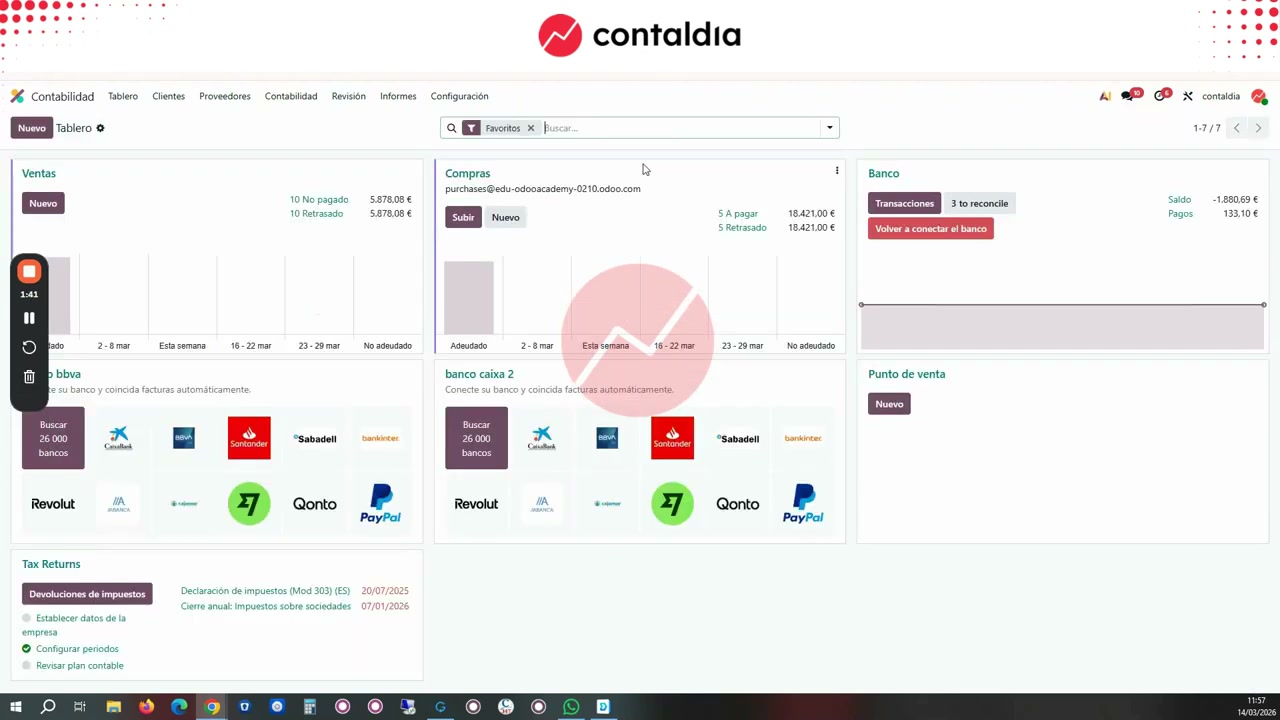Click Transacciones in the Banco card
The height and width of the screenshot is (720, 1280).
point(904,203)
